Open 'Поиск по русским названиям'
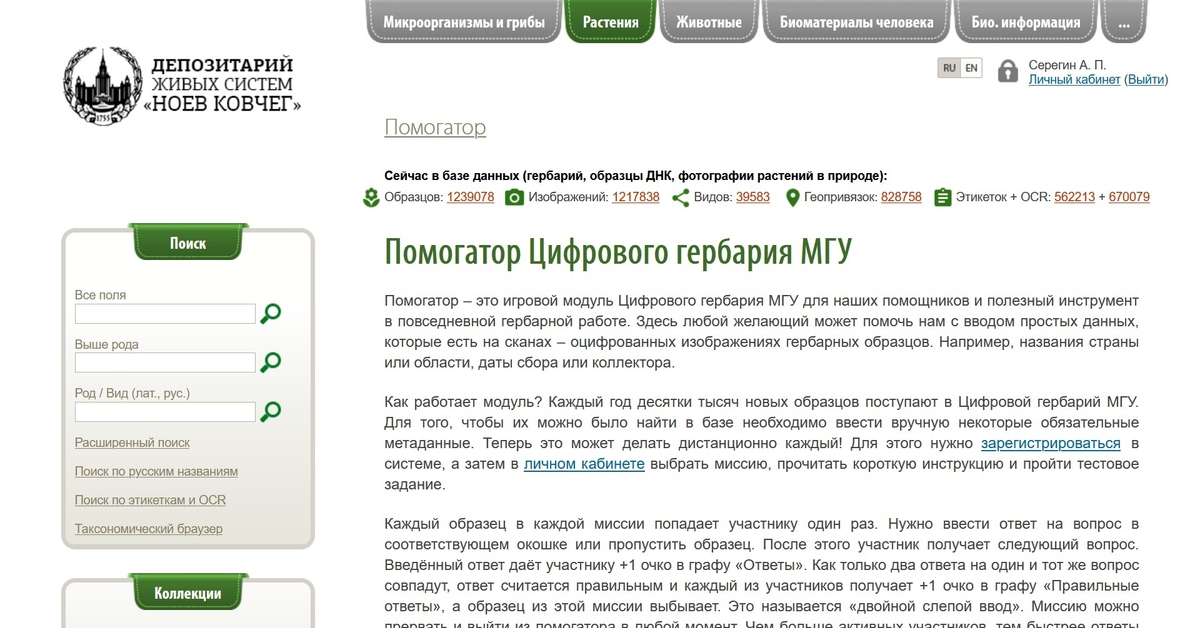The height and width of the screenshot is (628, 1200). [156, 471]
